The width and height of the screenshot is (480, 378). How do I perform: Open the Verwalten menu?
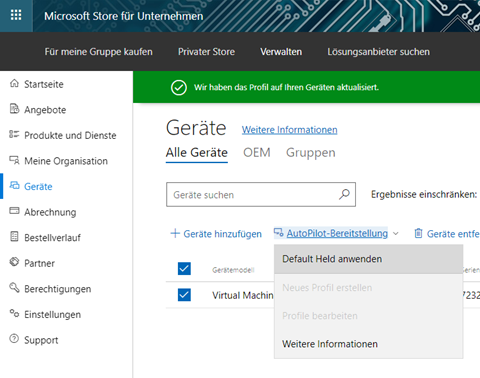281,52
